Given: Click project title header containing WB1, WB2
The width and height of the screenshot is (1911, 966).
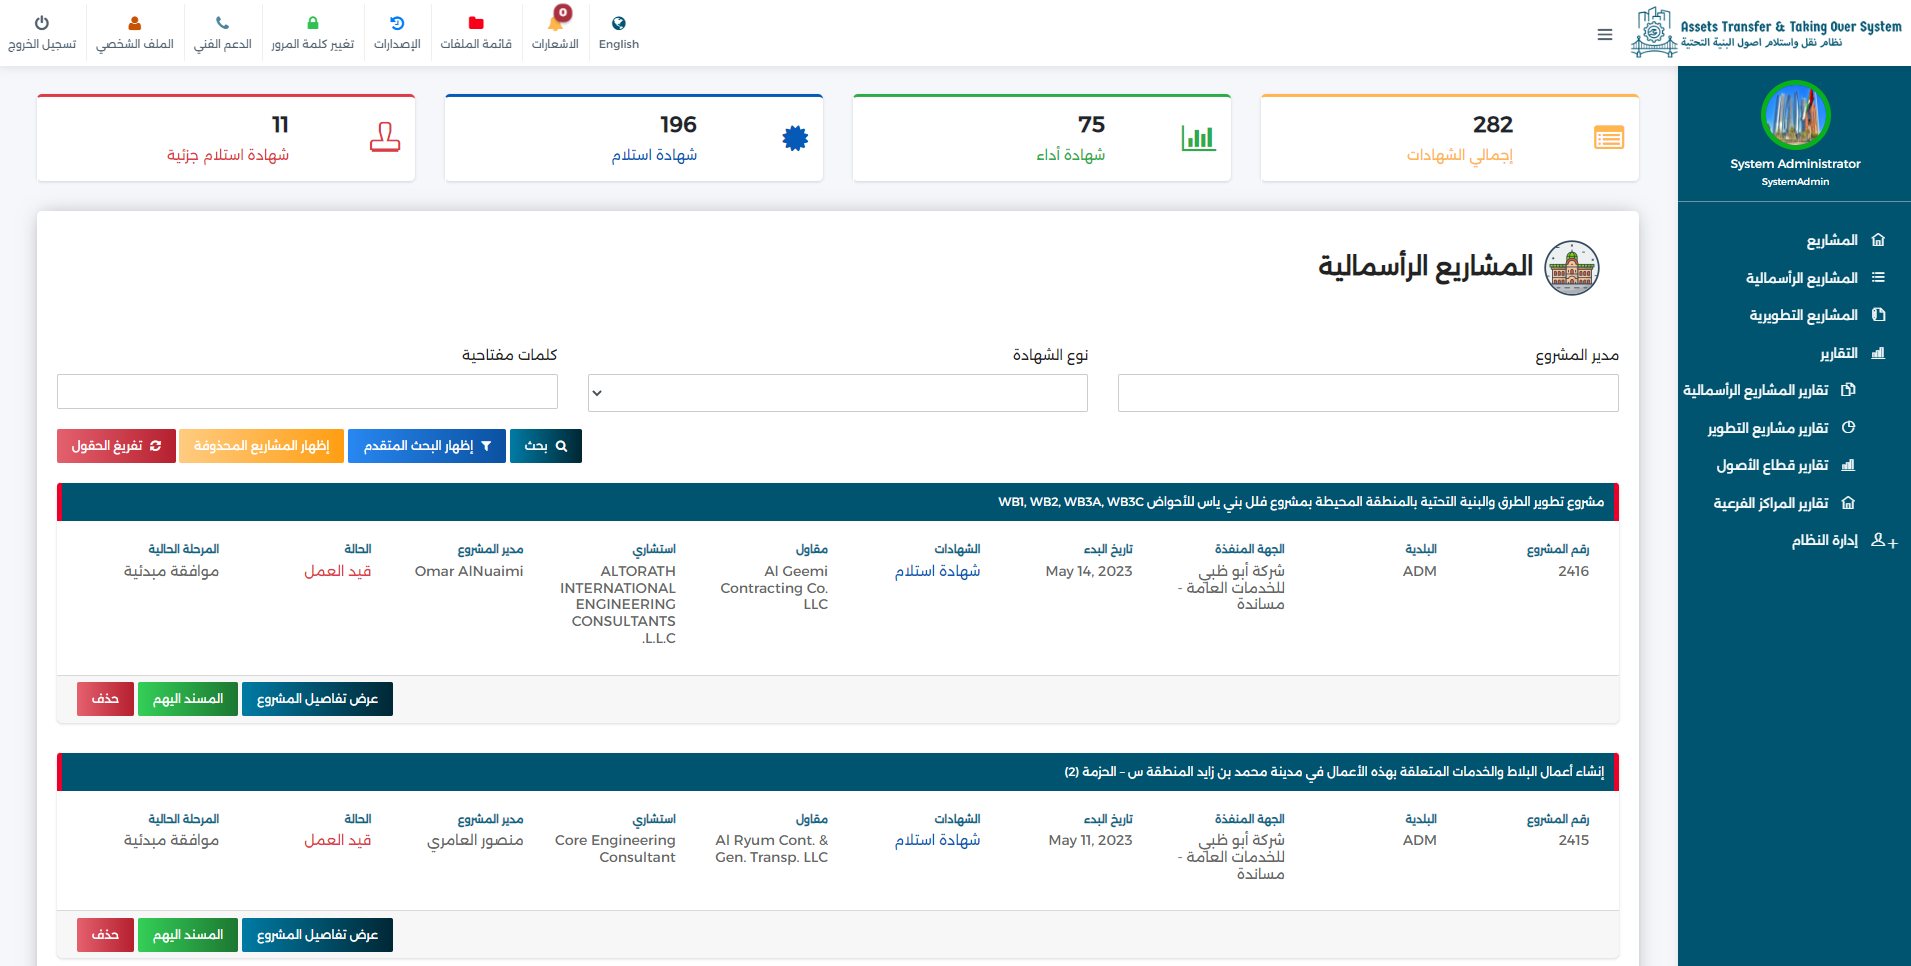Looking at the screenshot, I should pyautogui.click(x=838, y=502).
